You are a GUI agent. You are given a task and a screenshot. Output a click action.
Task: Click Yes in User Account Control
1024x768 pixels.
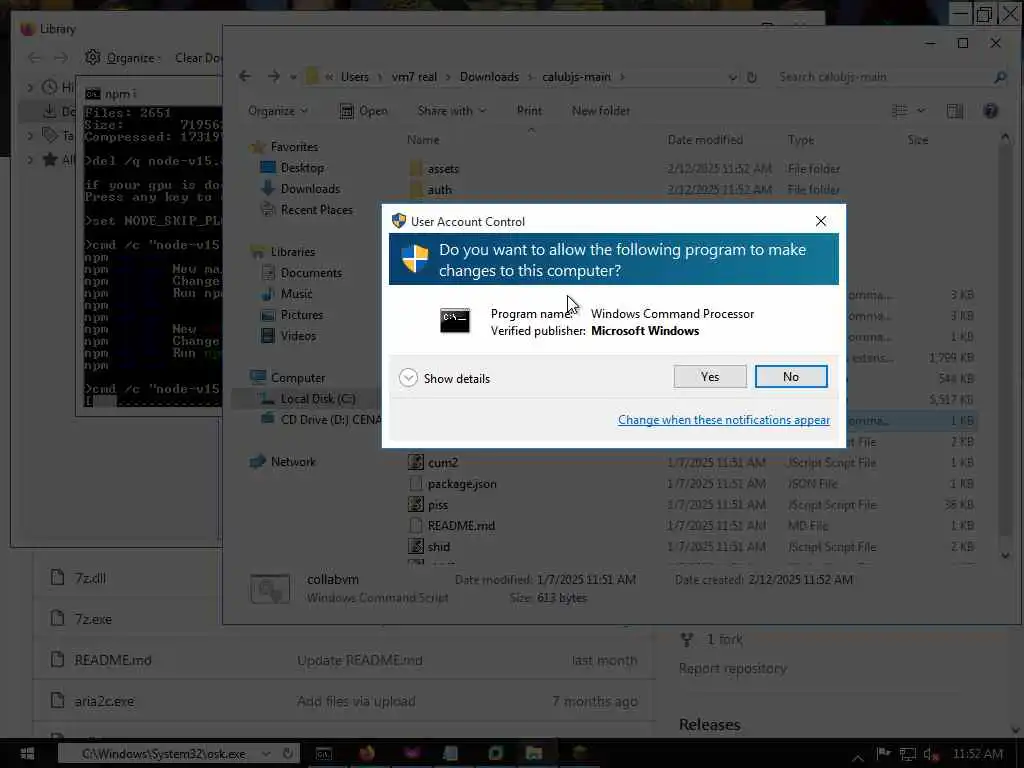click(x=710, y=377)
